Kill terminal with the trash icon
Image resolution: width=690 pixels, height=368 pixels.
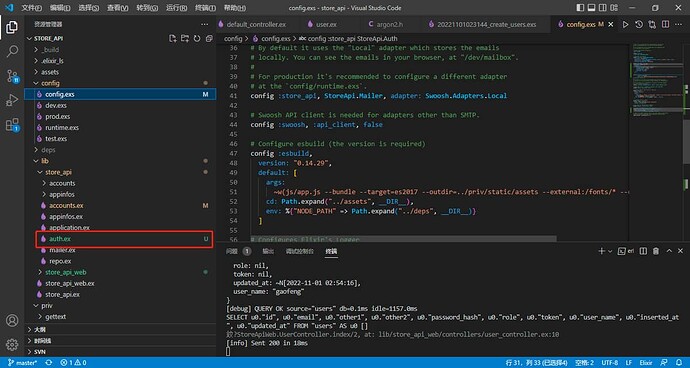coord(656,251)
